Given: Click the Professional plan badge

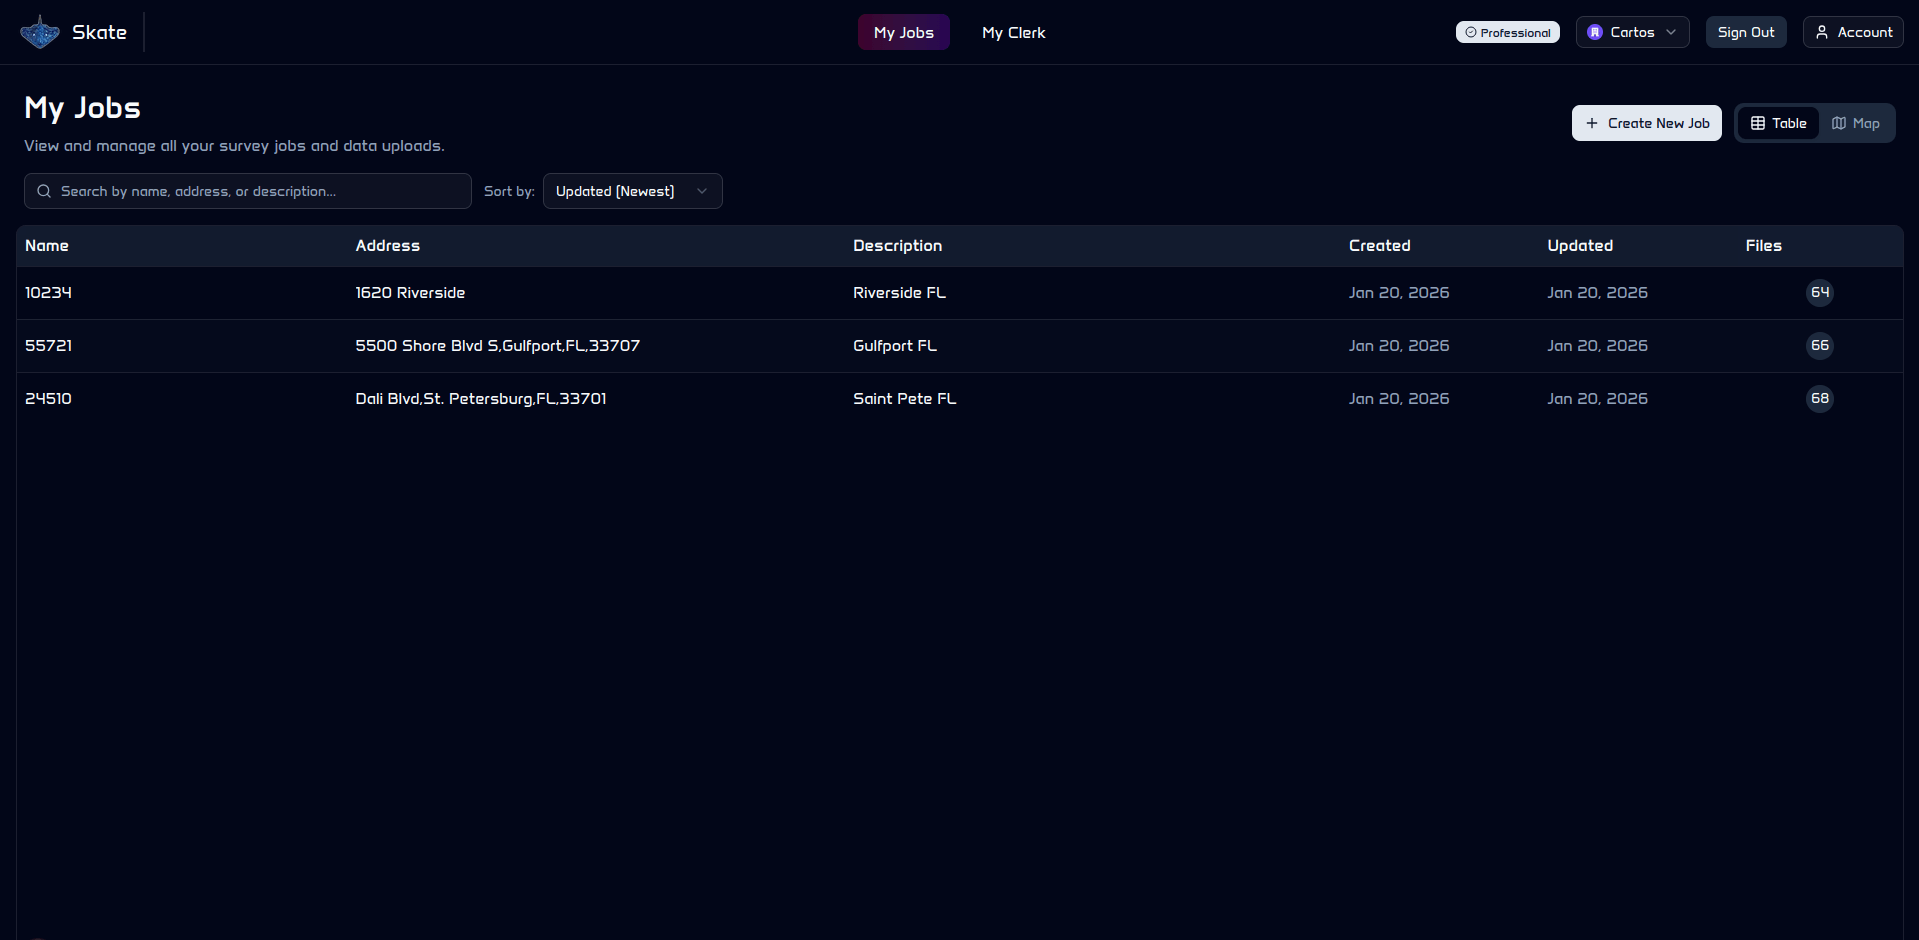Looking at the screenshot, I should (x=1507, y=32).
